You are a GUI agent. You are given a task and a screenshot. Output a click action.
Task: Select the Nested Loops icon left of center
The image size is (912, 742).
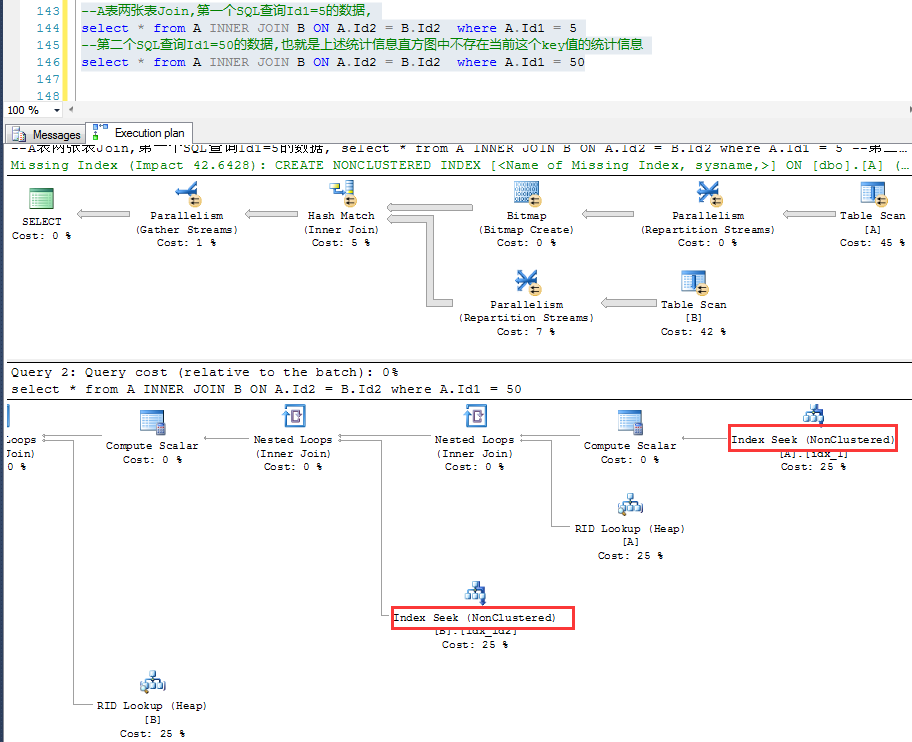[294, 416]
